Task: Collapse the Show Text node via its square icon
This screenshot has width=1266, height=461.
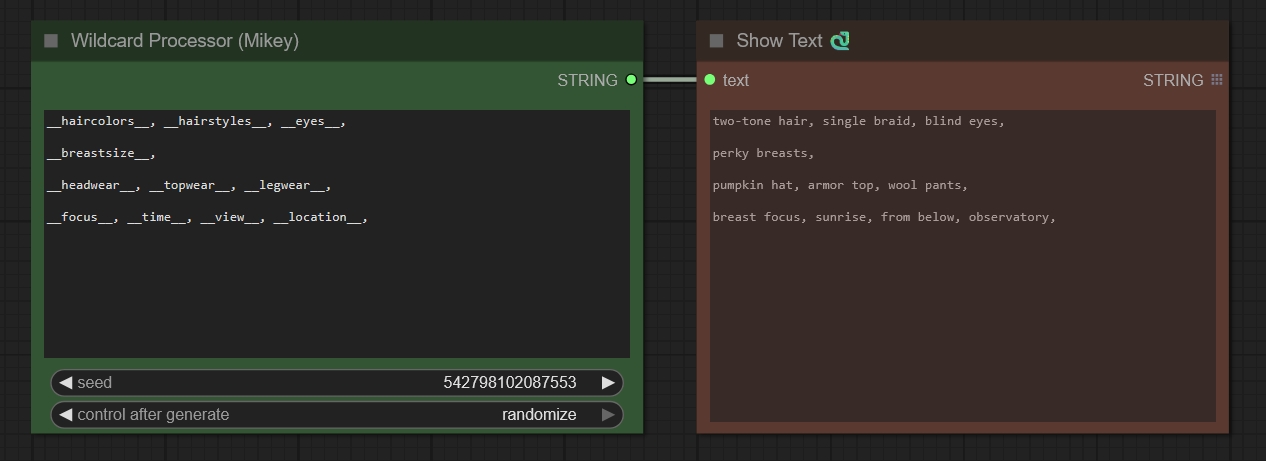Action: 716,41
